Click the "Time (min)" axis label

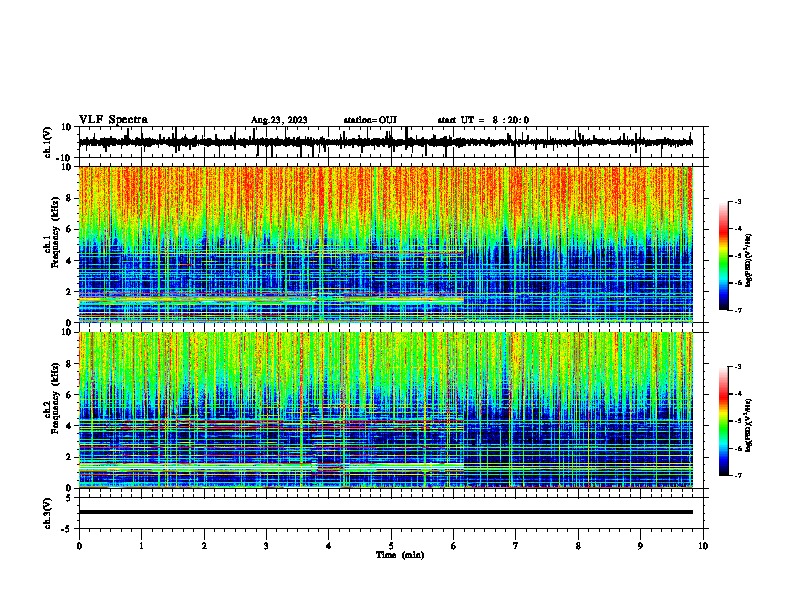[x=400, y=555]
